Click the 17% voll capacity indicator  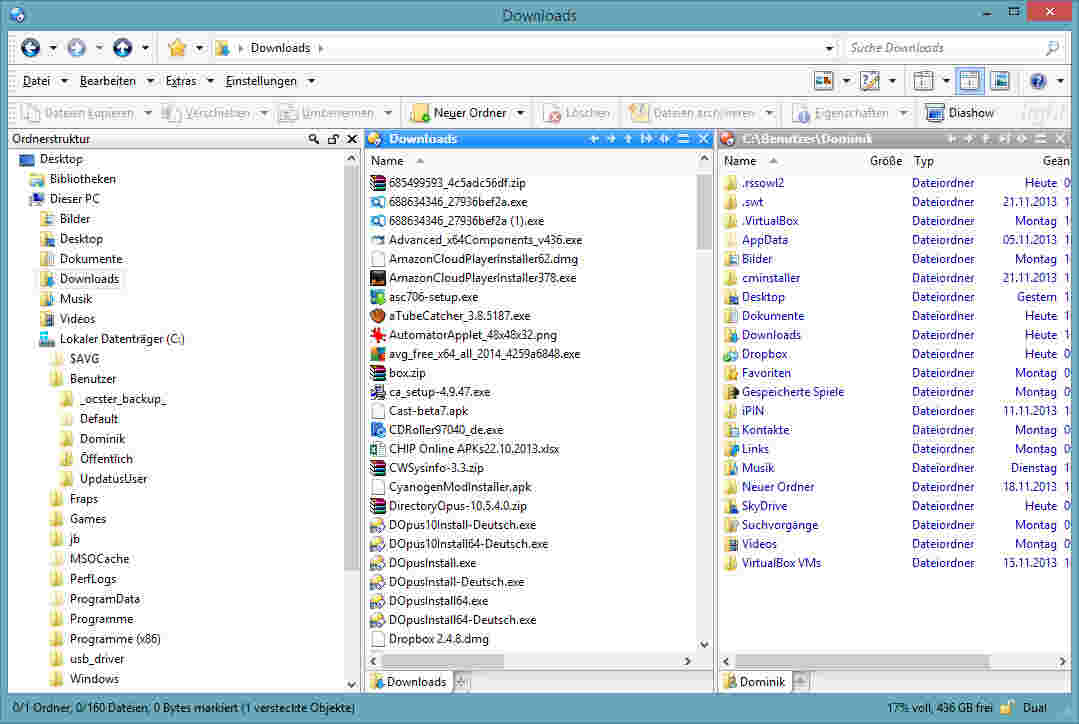click(905, 707)
